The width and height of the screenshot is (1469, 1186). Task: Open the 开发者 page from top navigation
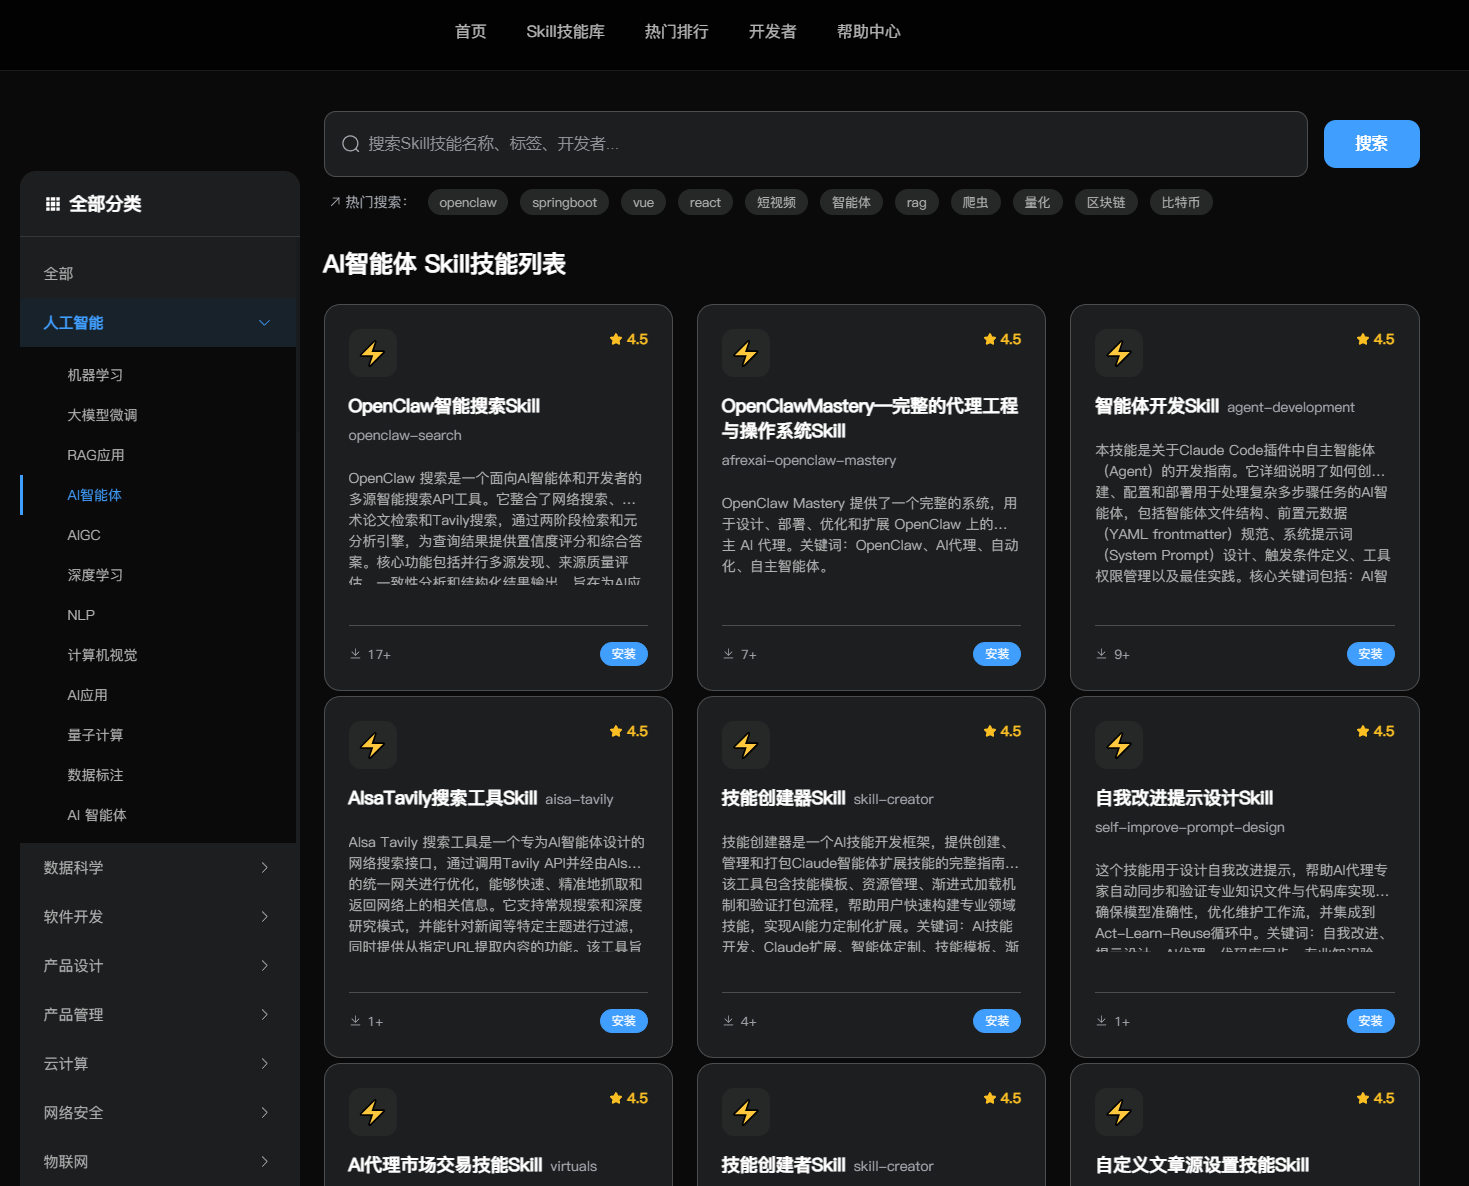(x=771, y=31)
